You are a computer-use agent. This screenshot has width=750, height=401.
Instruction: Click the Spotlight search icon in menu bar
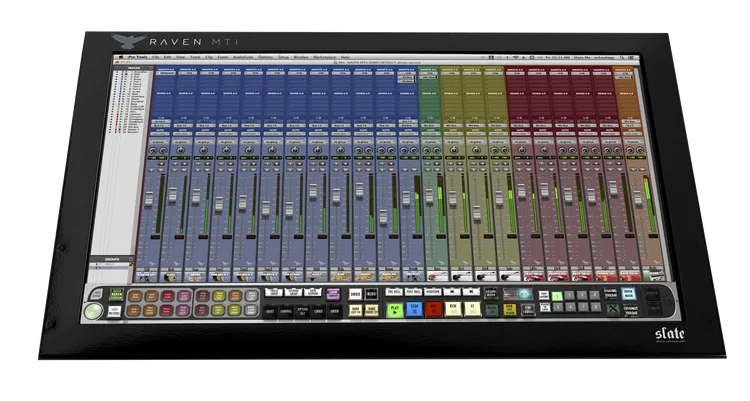(622, 57)
